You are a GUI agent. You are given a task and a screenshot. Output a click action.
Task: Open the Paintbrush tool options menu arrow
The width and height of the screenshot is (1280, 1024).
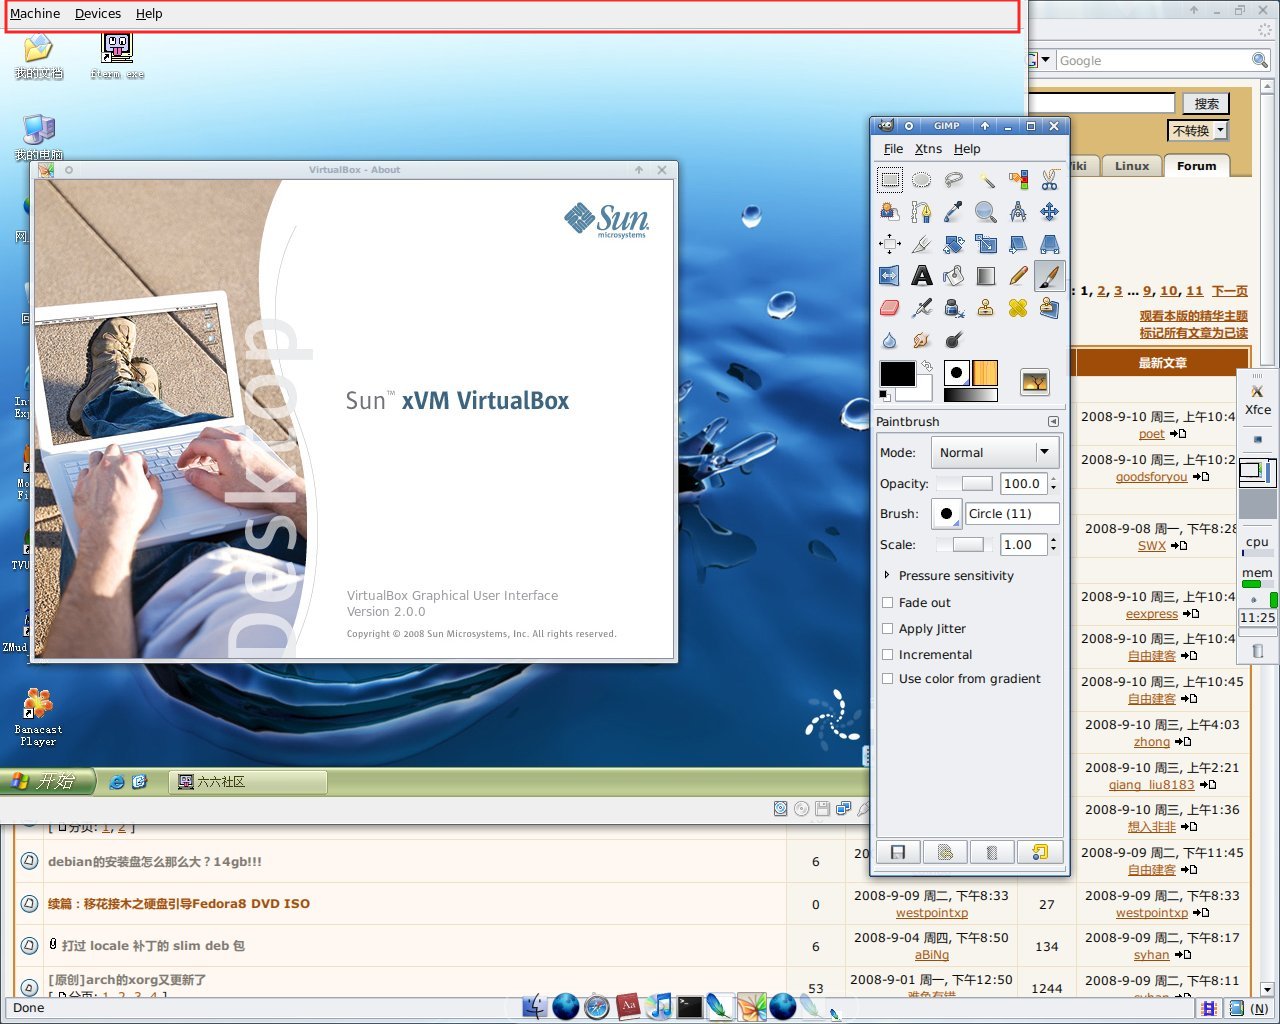(x=1053, y=422)
